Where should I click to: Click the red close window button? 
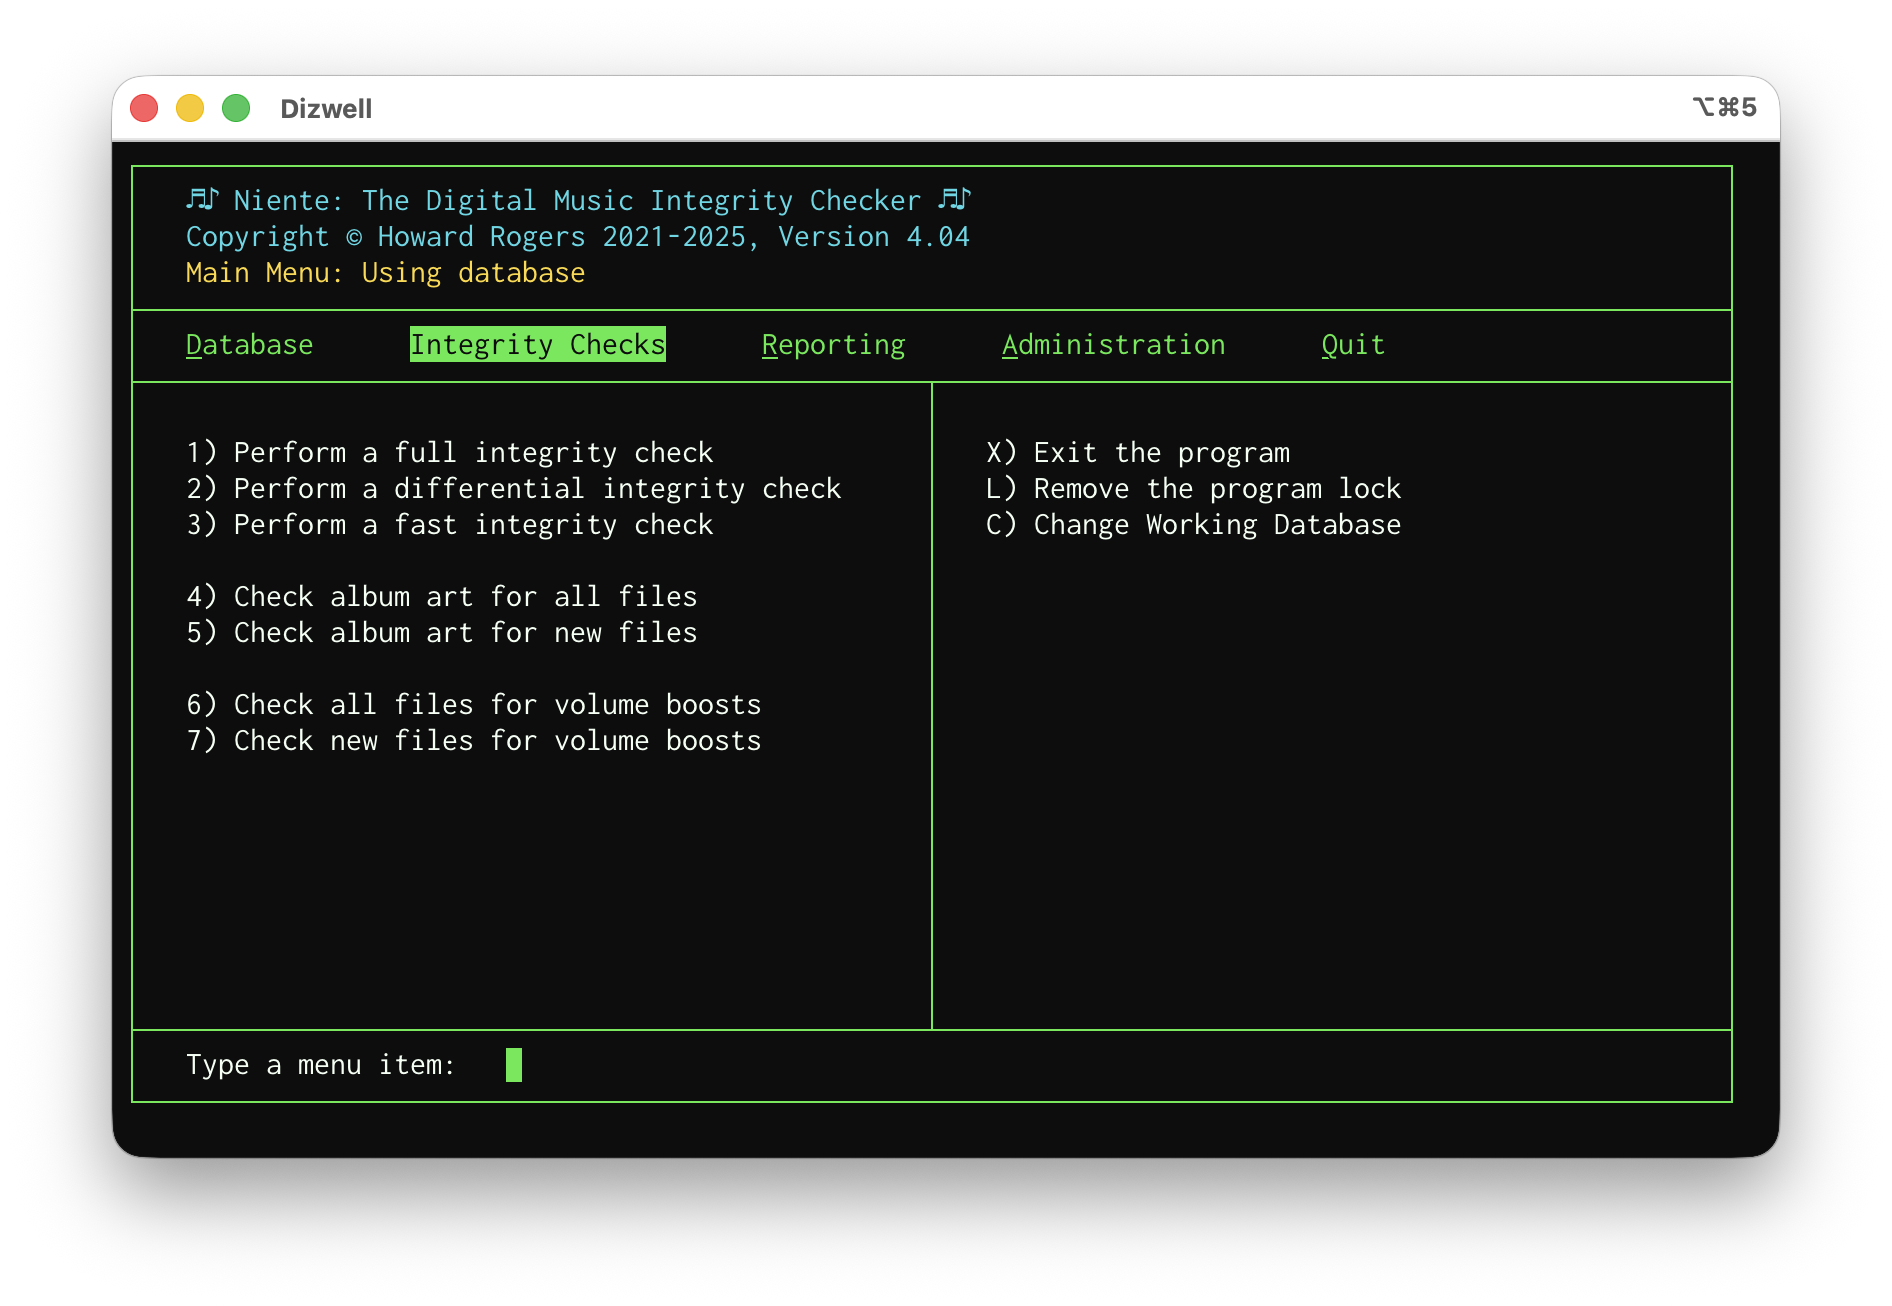[145, 108]
